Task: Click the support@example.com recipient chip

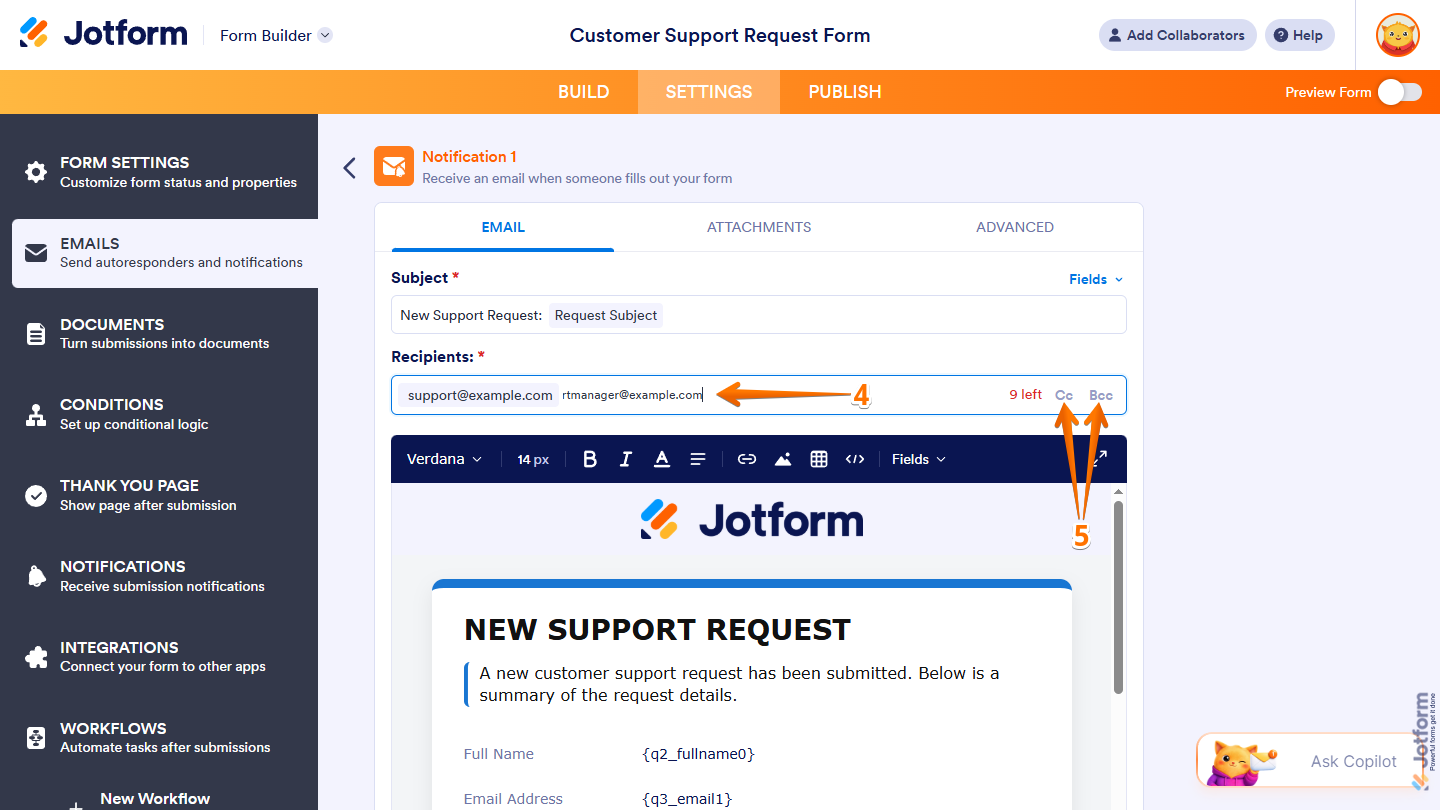Action: tap(480, 395)
